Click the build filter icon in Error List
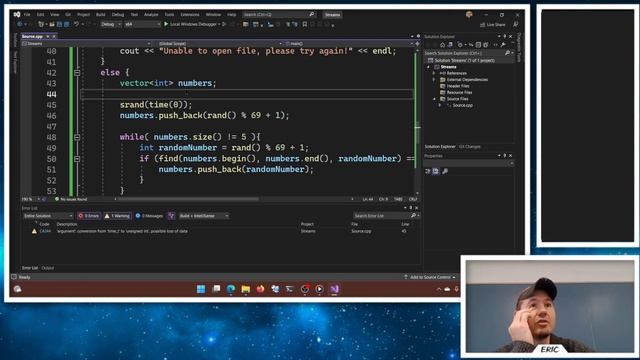This screenshot has width=640, height=360. pyautogui.click(x=171, y=216)
